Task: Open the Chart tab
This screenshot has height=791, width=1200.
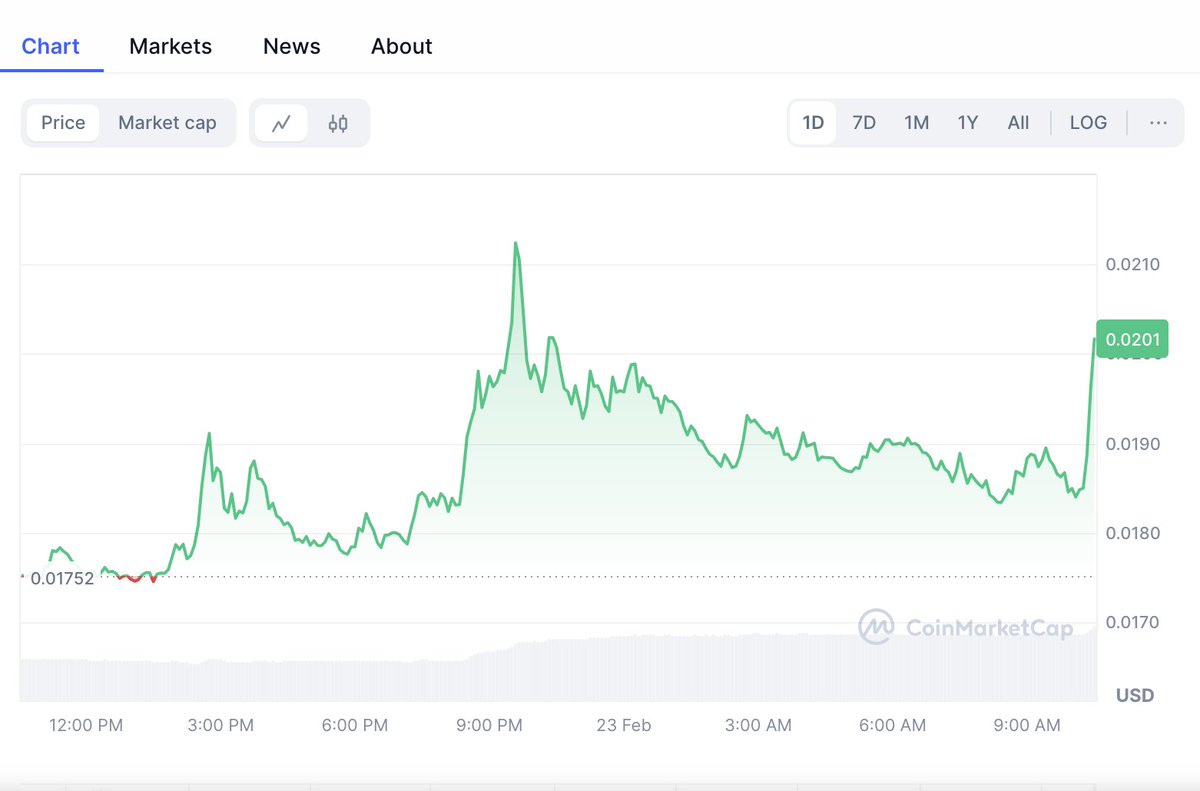Action: point(51,46)
